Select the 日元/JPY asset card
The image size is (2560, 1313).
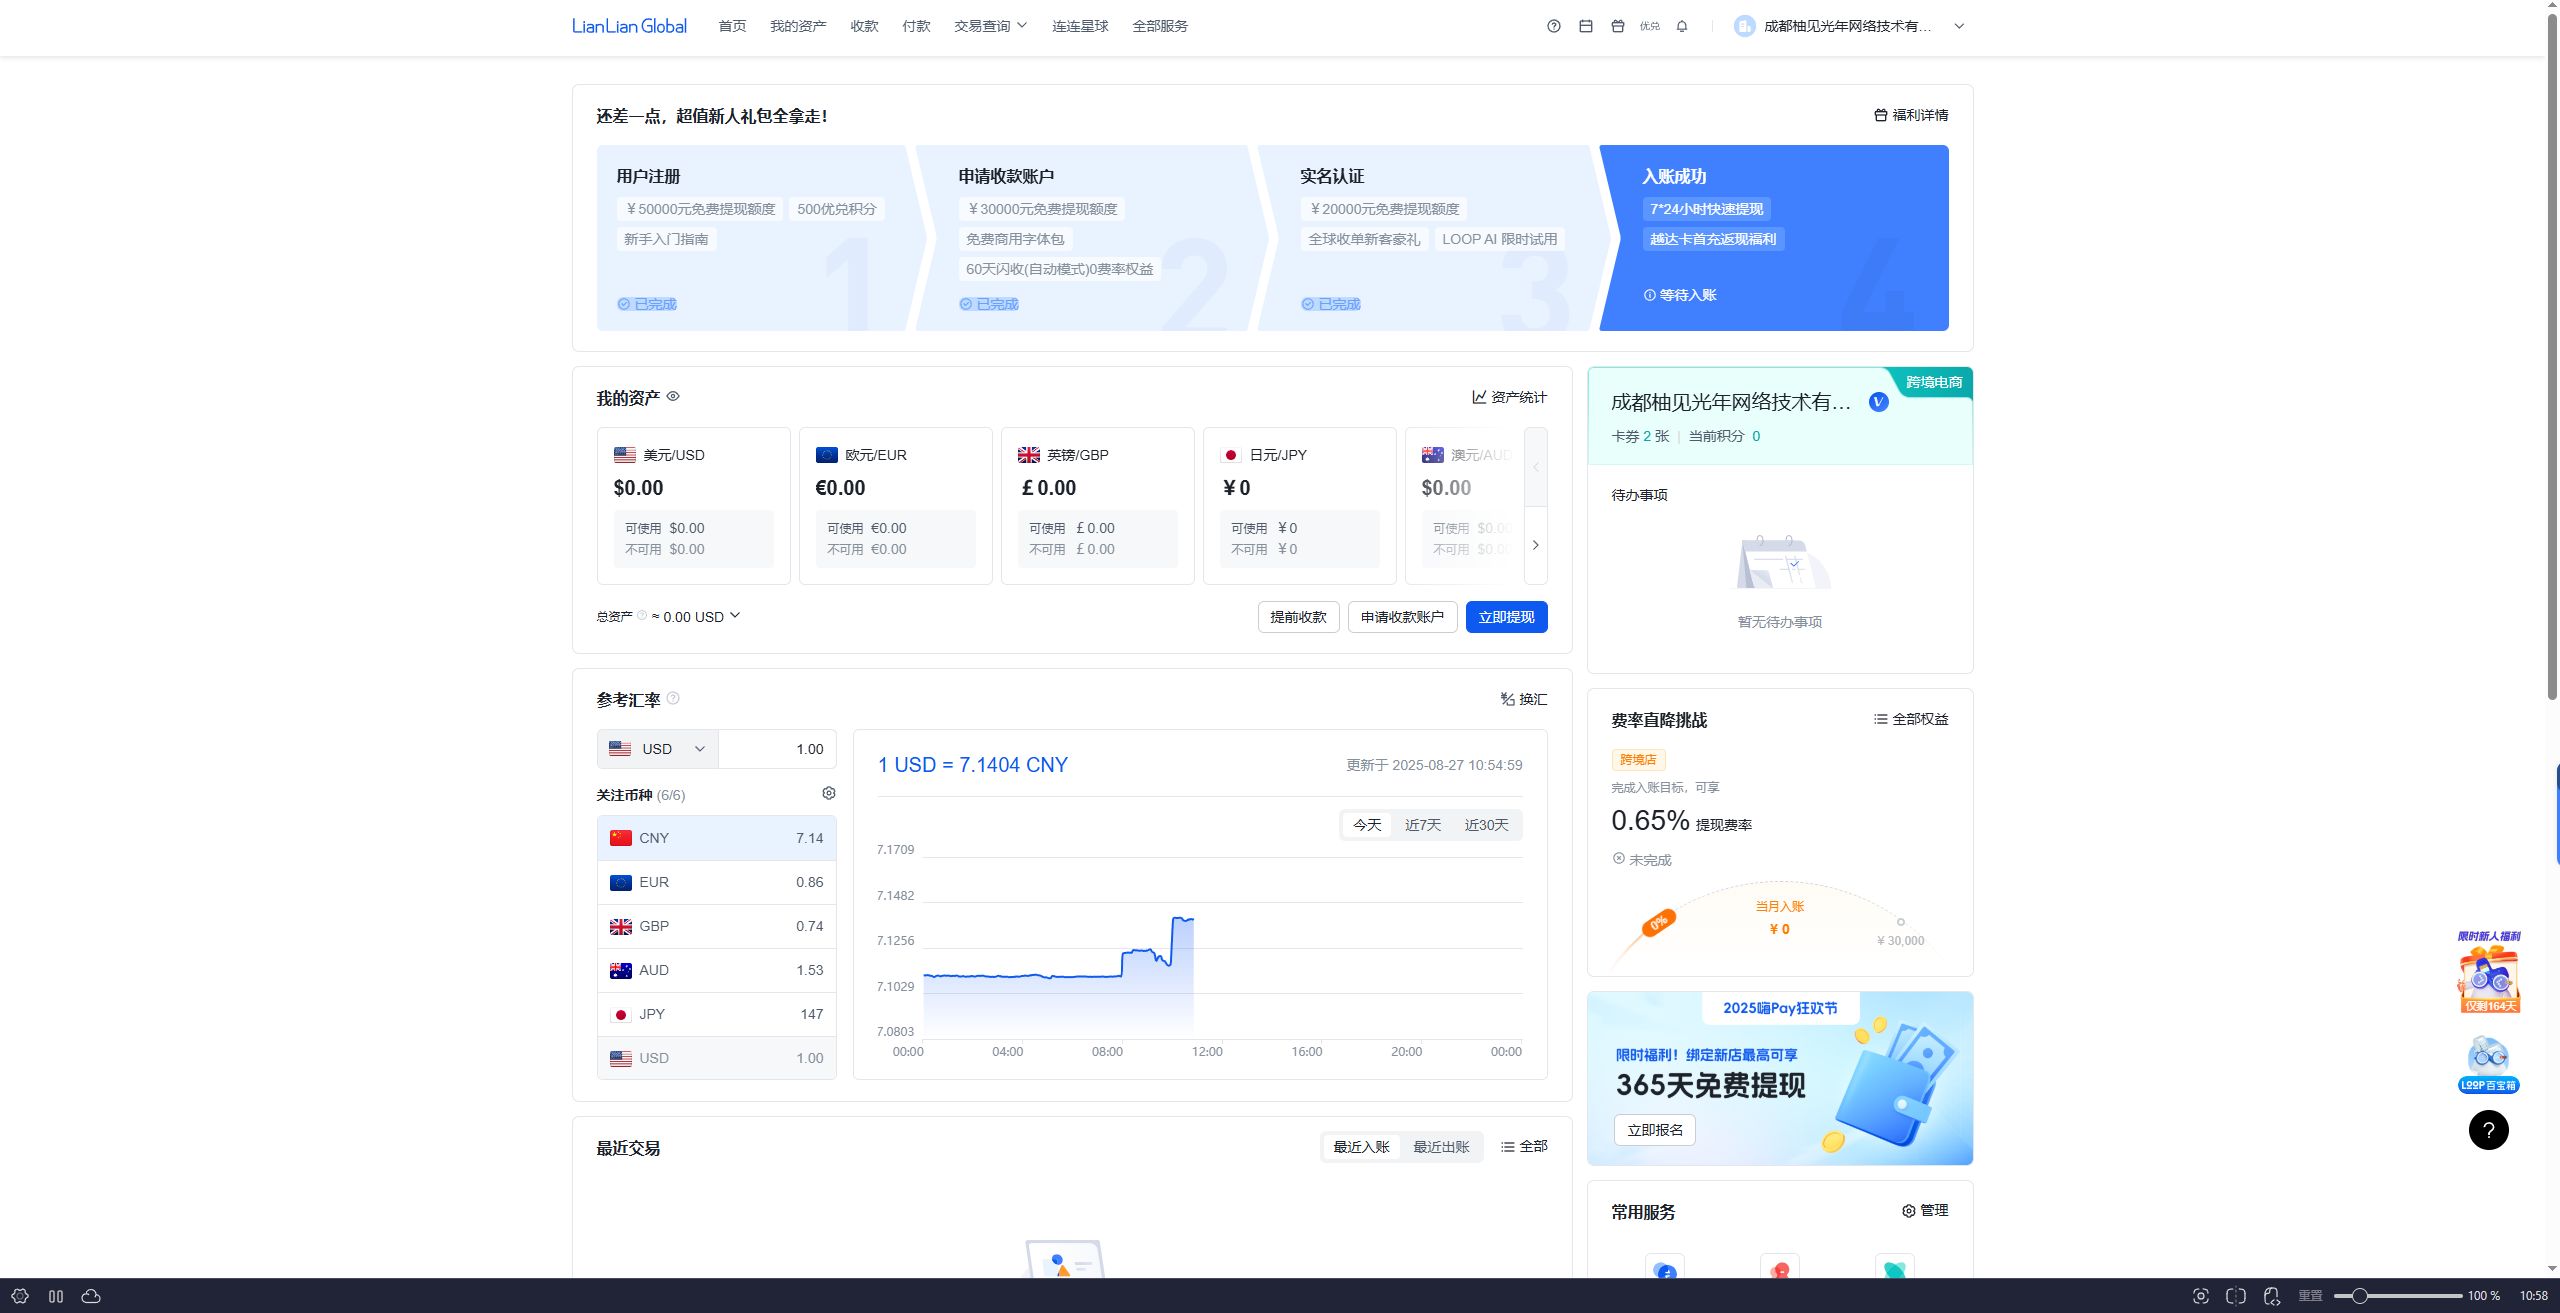1300,506
